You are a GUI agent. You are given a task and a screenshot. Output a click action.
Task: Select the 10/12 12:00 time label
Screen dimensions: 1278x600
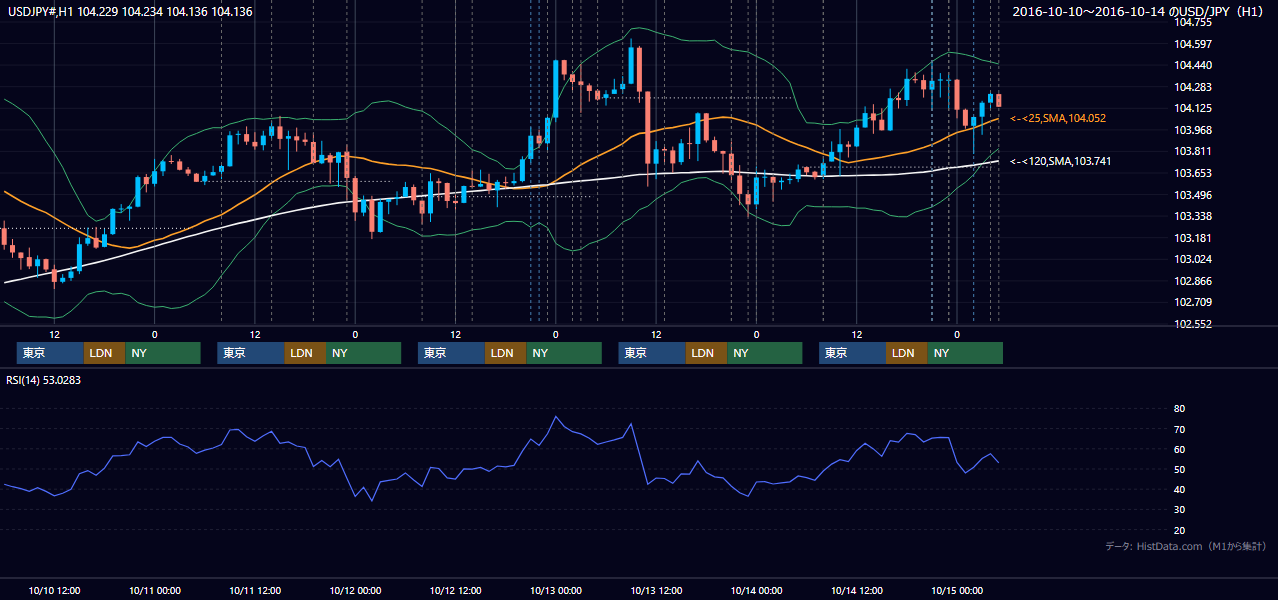[456, 590]
